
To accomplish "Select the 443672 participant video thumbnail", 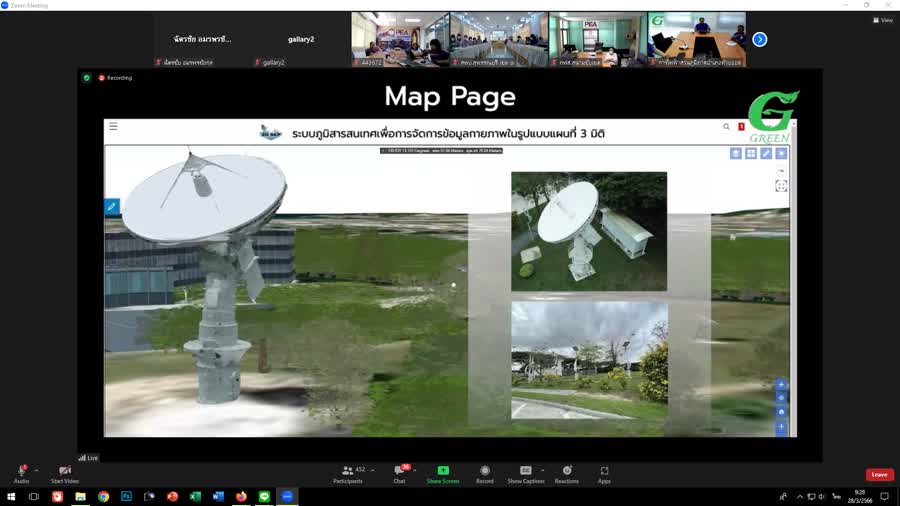I will pos(400,39).
